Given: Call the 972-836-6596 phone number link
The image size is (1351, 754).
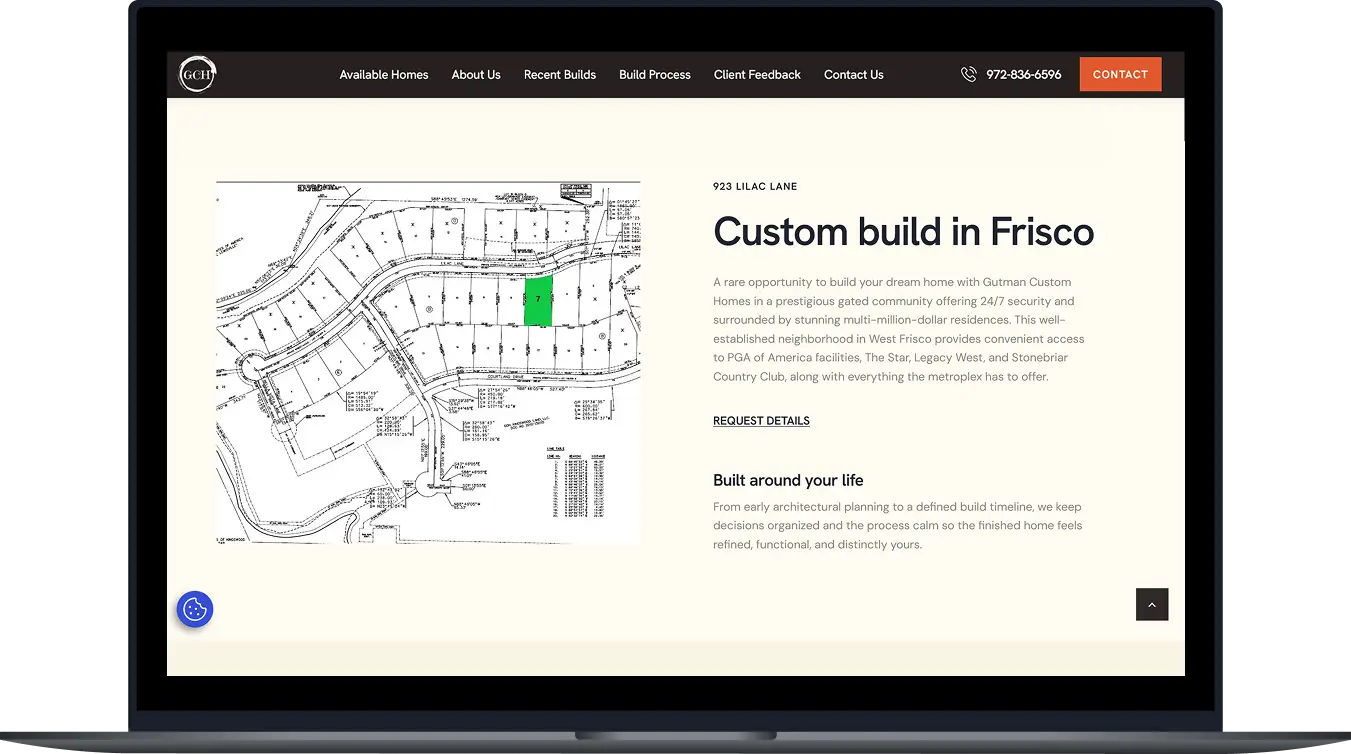Looking at the screenshot, I should [1023, 75].
